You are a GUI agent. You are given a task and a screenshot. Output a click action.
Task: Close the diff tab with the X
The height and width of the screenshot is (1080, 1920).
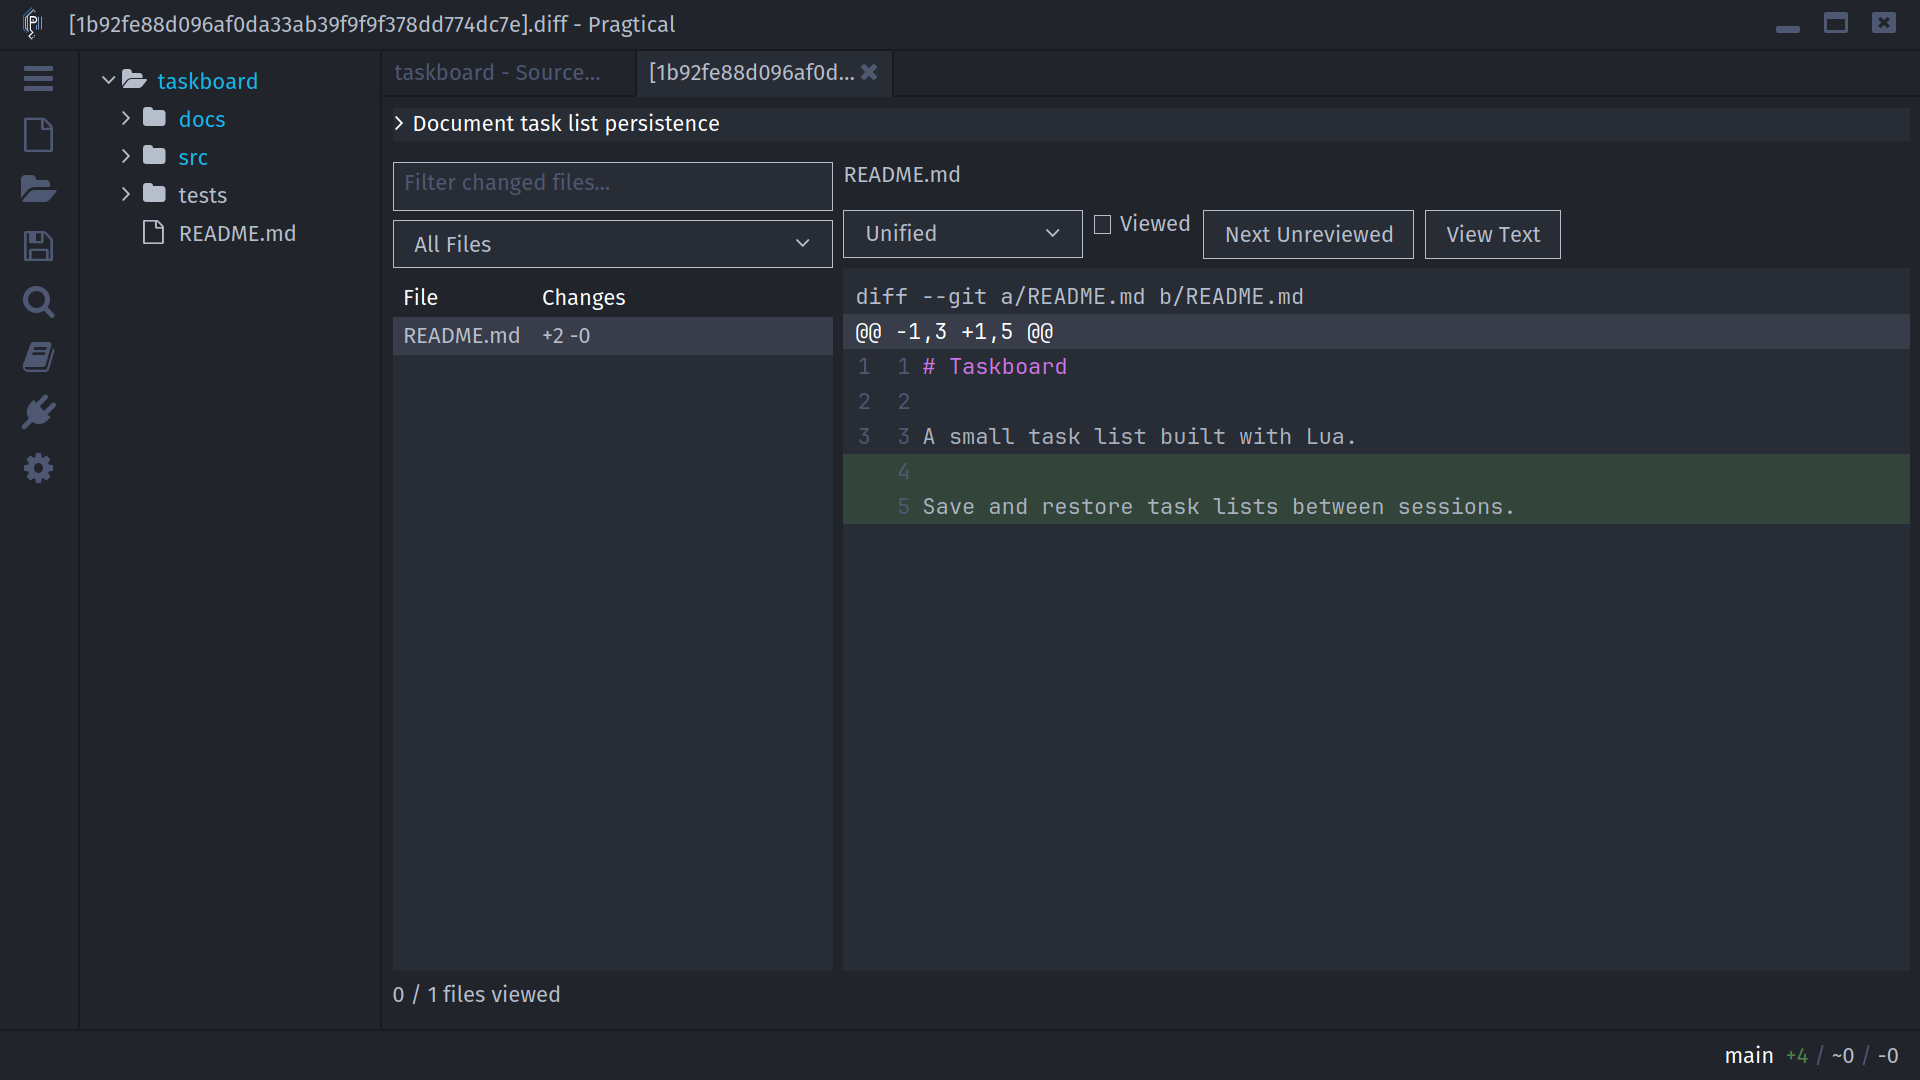click(869, 72)
